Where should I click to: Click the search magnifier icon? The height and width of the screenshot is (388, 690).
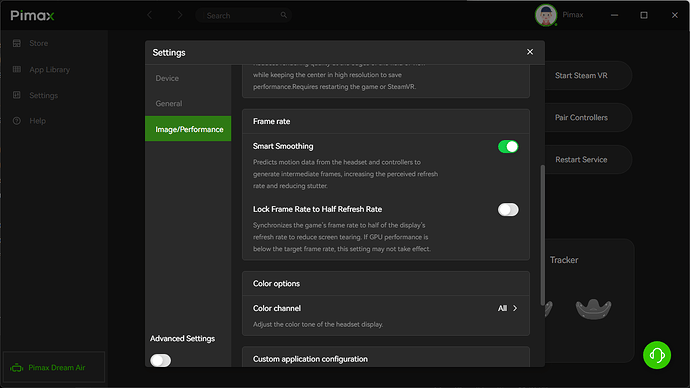(283, 15)
